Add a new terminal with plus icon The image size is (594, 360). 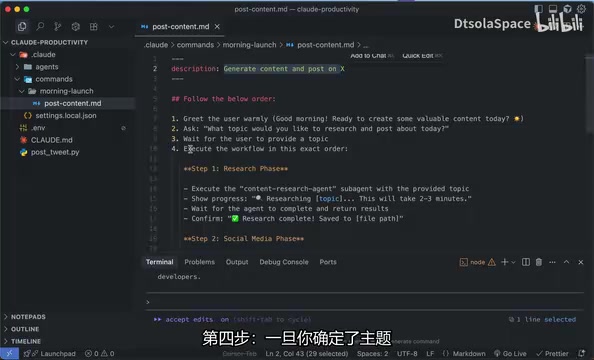tap(504, 262)
